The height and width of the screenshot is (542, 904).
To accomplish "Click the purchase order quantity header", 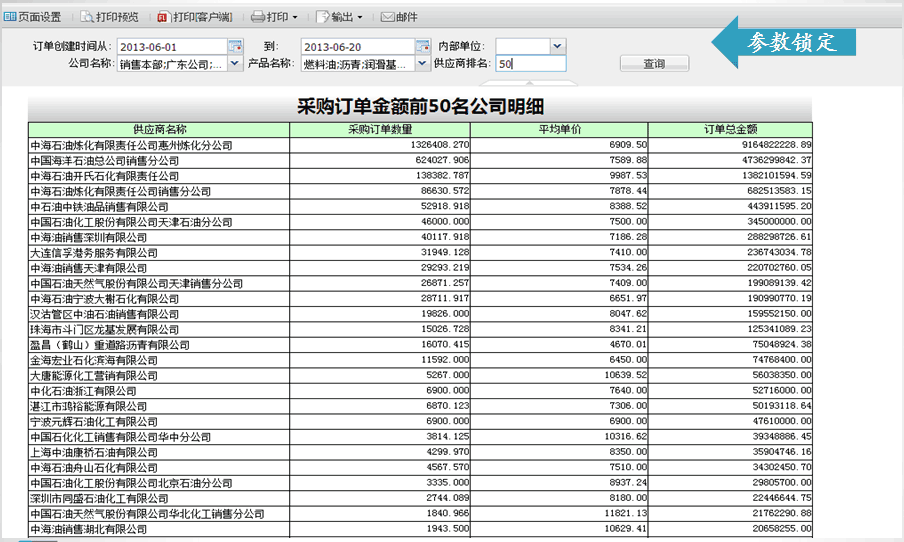I will [380, 130].
